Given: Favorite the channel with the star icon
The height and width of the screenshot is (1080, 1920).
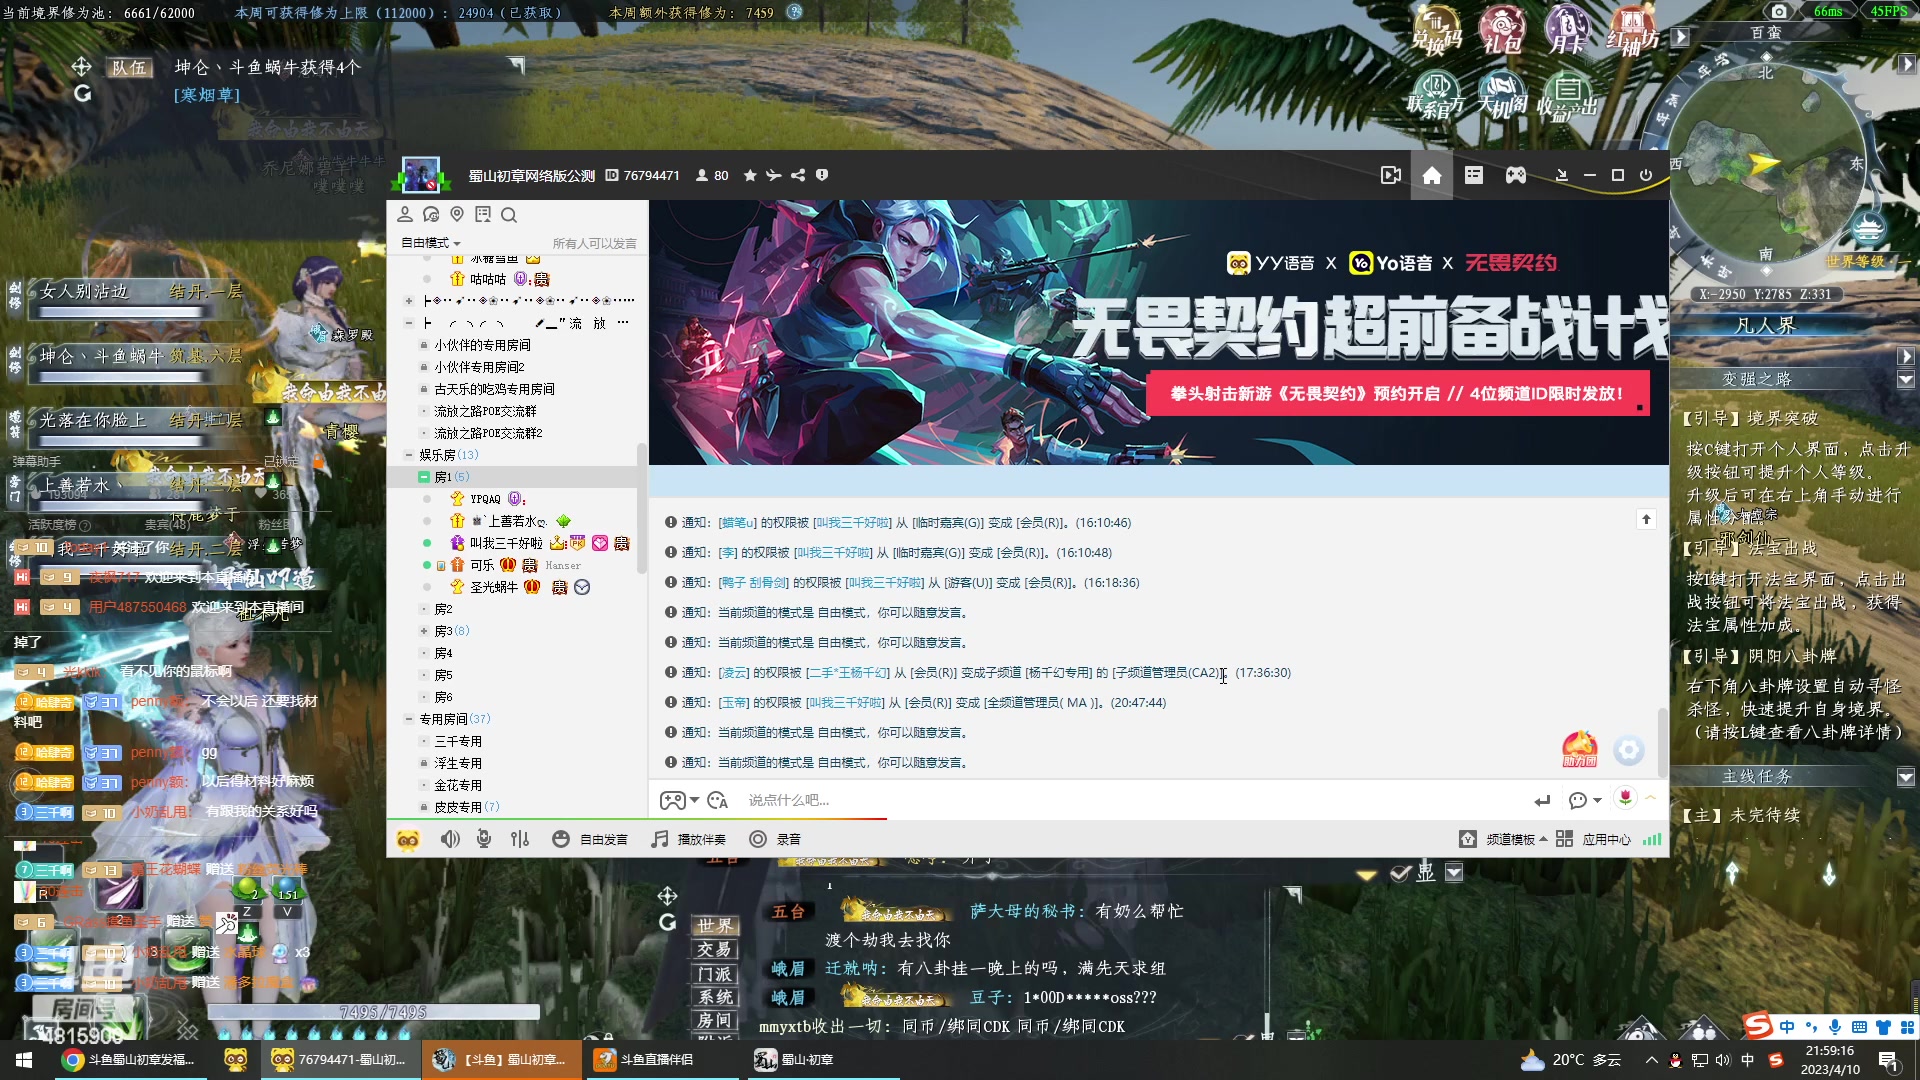Looking at the screenshot, I should (750, 175).
